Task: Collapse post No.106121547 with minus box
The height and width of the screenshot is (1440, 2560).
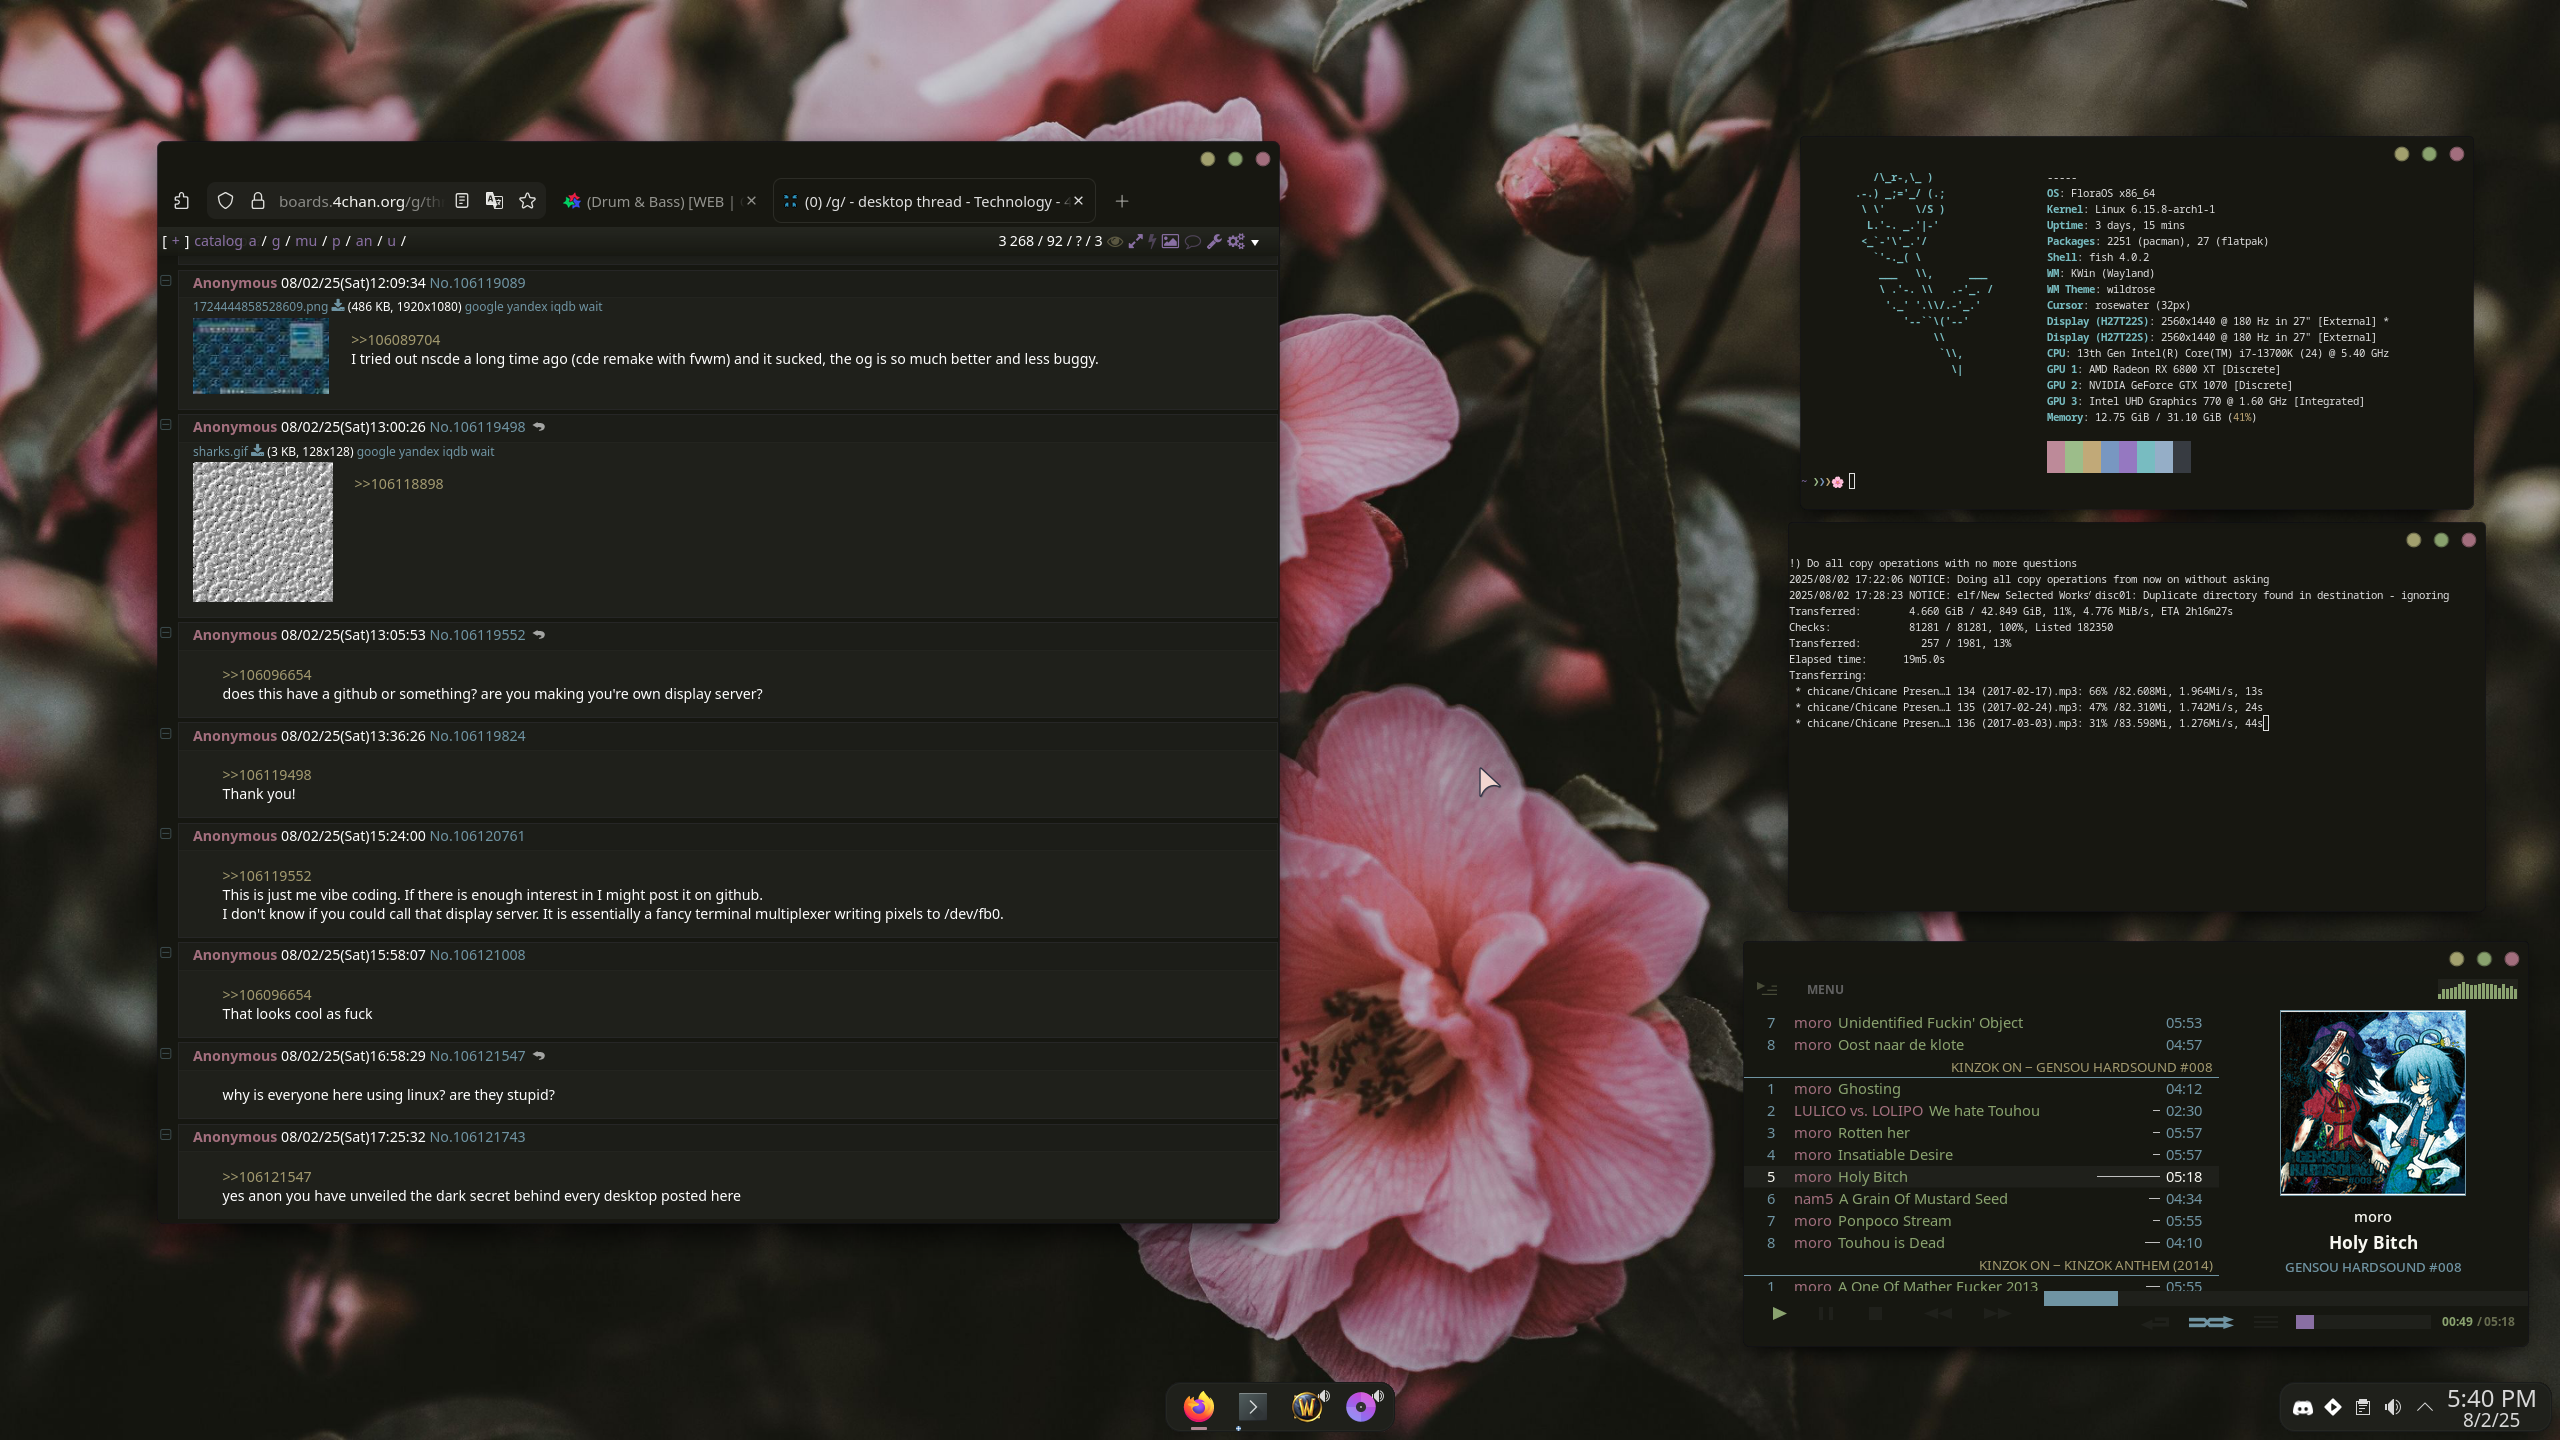Action: coord(166,1054)
